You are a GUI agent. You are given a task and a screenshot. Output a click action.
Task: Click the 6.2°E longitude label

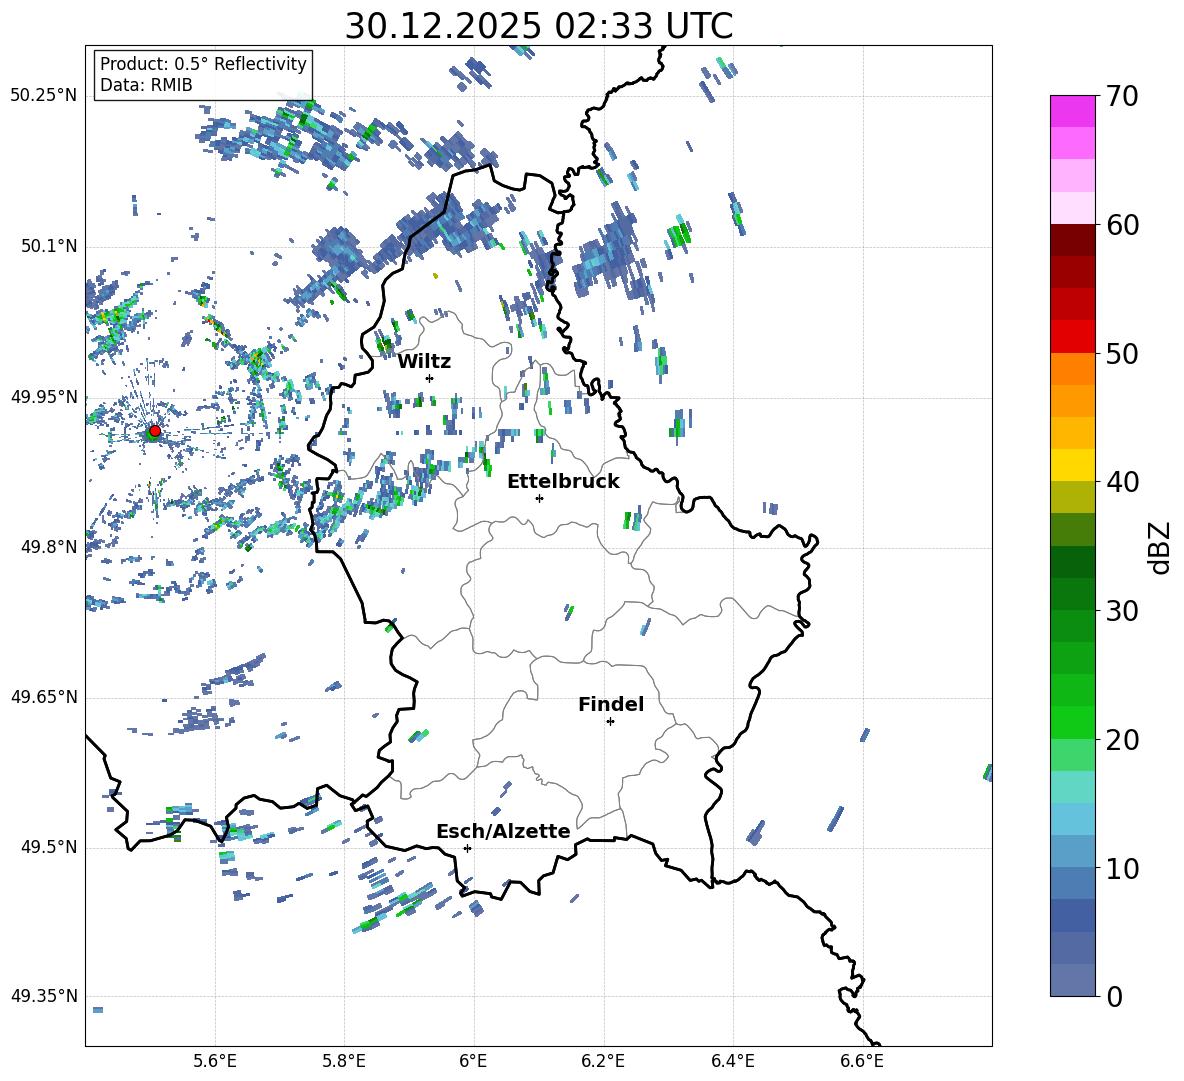point(603,1061)
